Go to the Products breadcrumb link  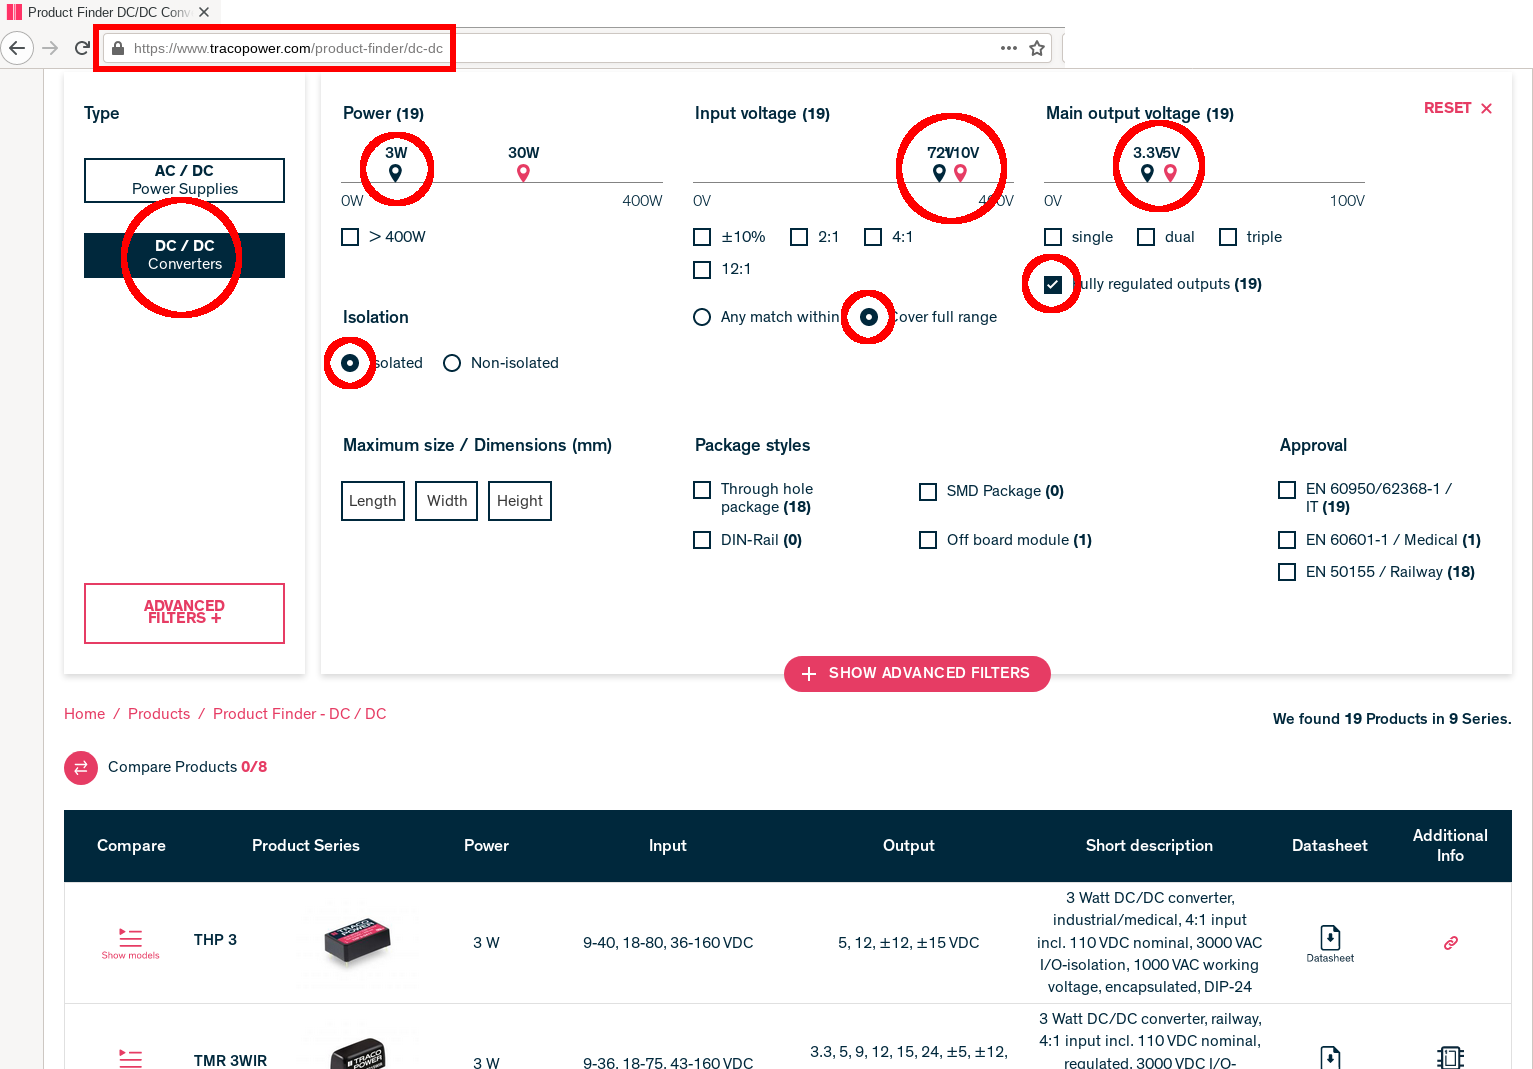point(159,714)
